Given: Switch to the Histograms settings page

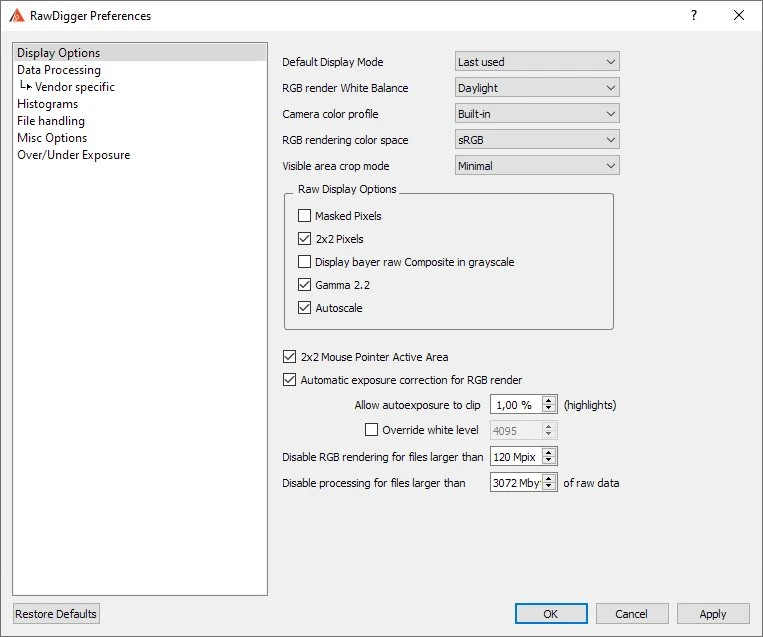Looking at the screenshot, I should (x=47, y=104).
